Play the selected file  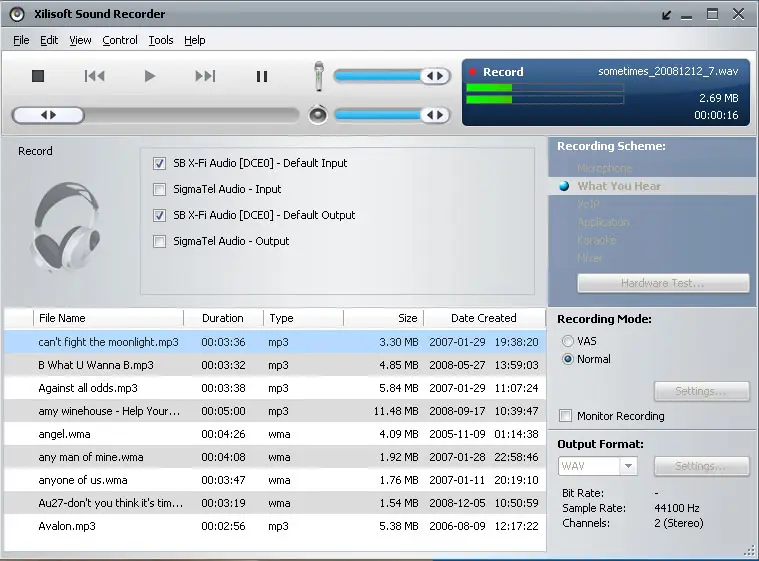coord(150,76)
